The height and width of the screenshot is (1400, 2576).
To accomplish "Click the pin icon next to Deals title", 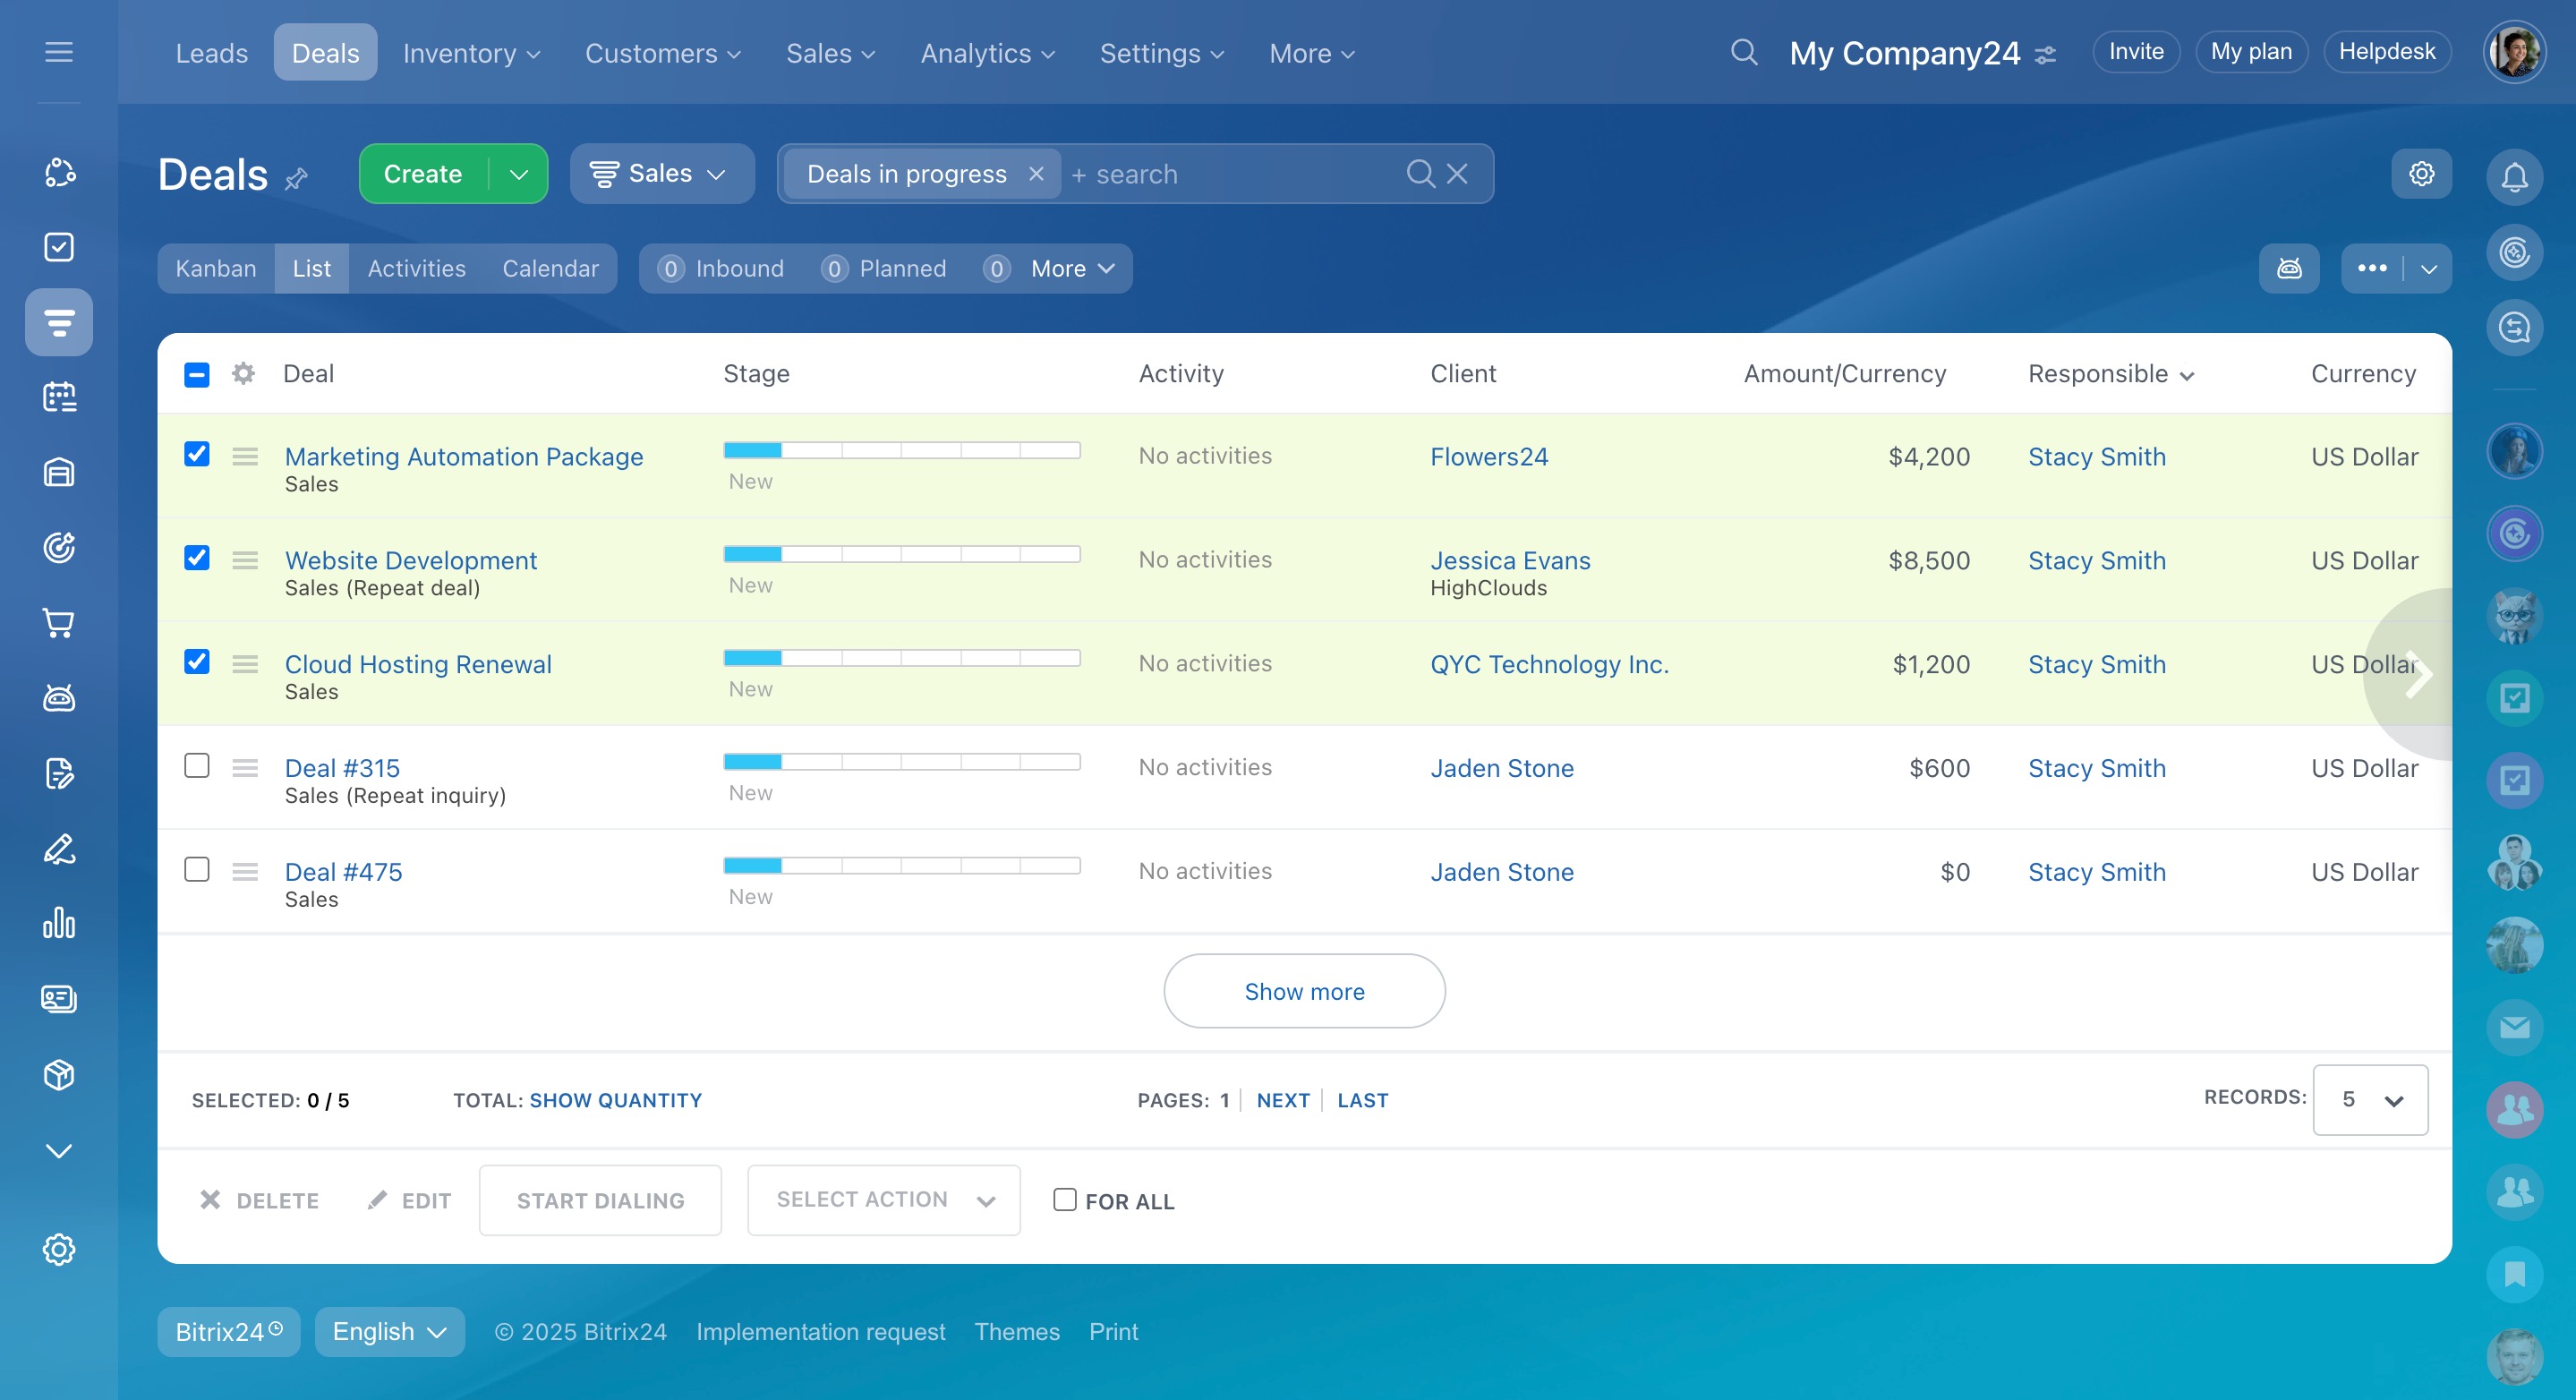I will coord(296,179).
